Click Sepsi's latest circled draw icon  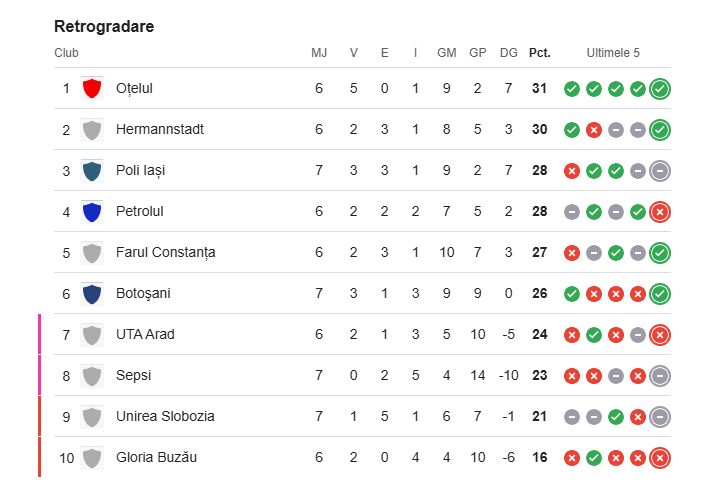pos(659,376)
